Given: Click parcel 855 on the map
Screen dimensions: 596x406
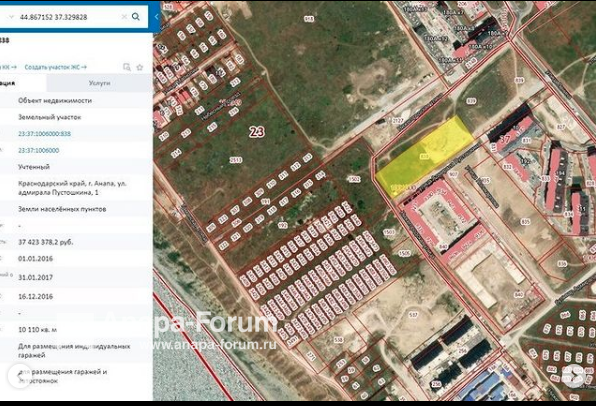Looking at the screenshot, I should 525,222.
